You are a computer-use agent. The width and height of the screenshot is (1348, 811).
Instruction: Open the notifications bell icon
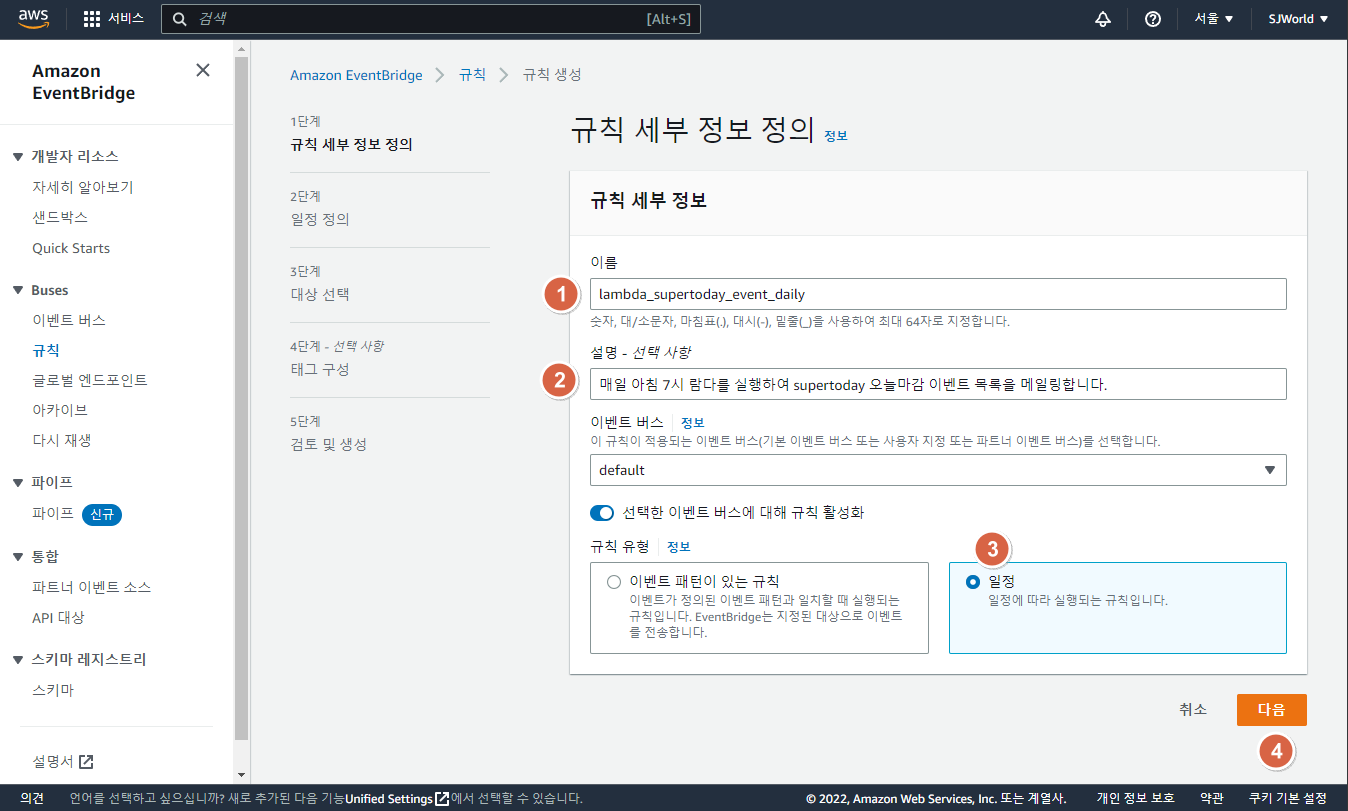pyautogui.click(x=1103, y=19)
